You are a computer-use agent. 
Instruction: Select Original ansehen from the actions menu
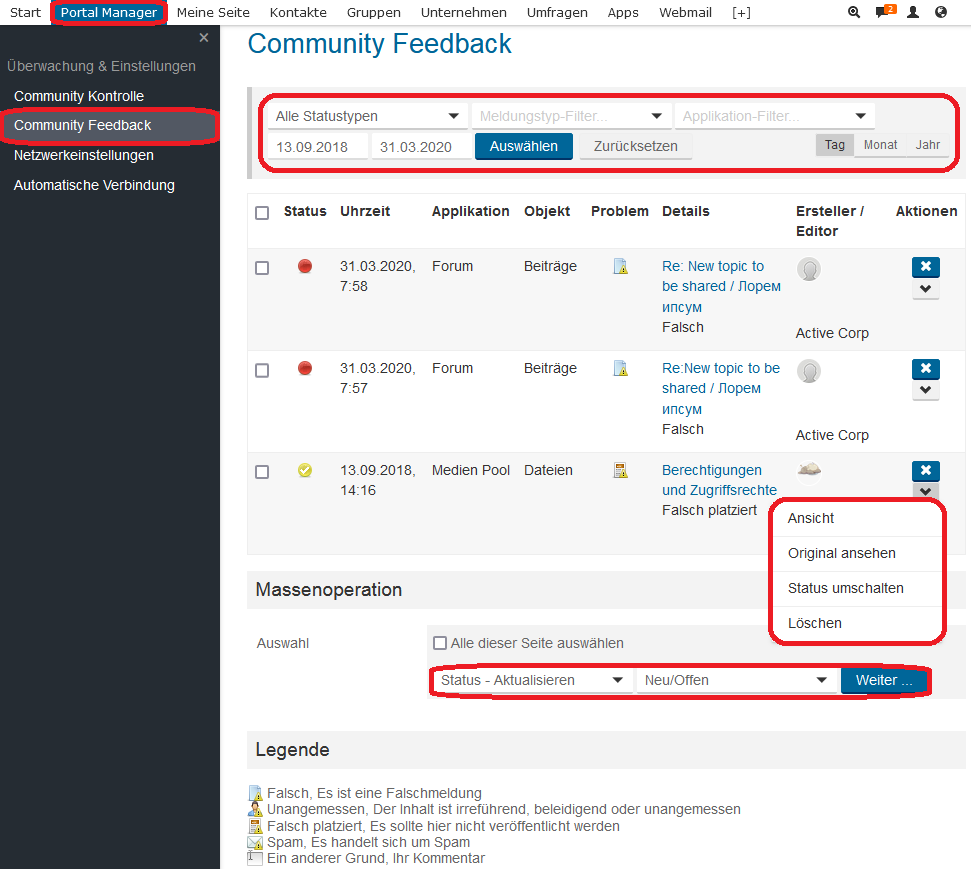tap(858, 554)
